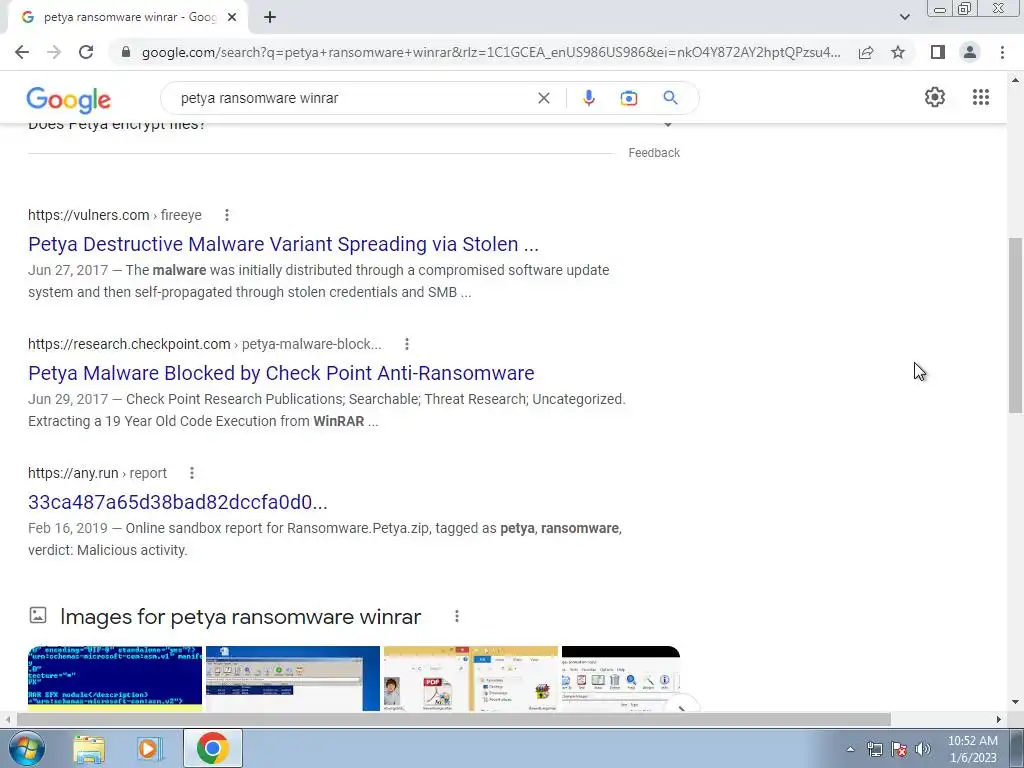Open Petya Destructive Malware Variant link
The width and height of the screenshot is (1024, 768).
click(x=283, y=244)
